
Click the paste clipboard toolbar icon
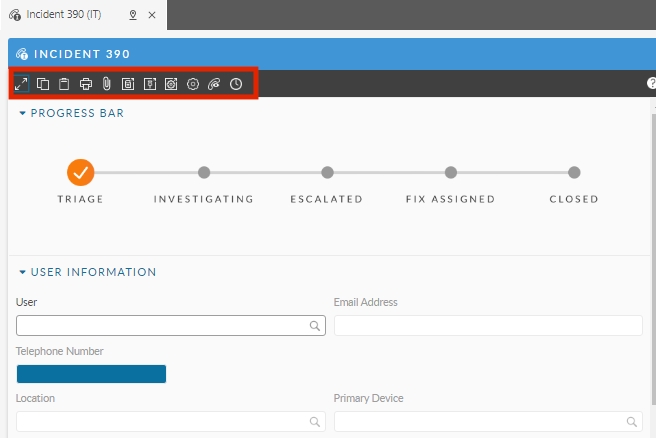(64, 84)
